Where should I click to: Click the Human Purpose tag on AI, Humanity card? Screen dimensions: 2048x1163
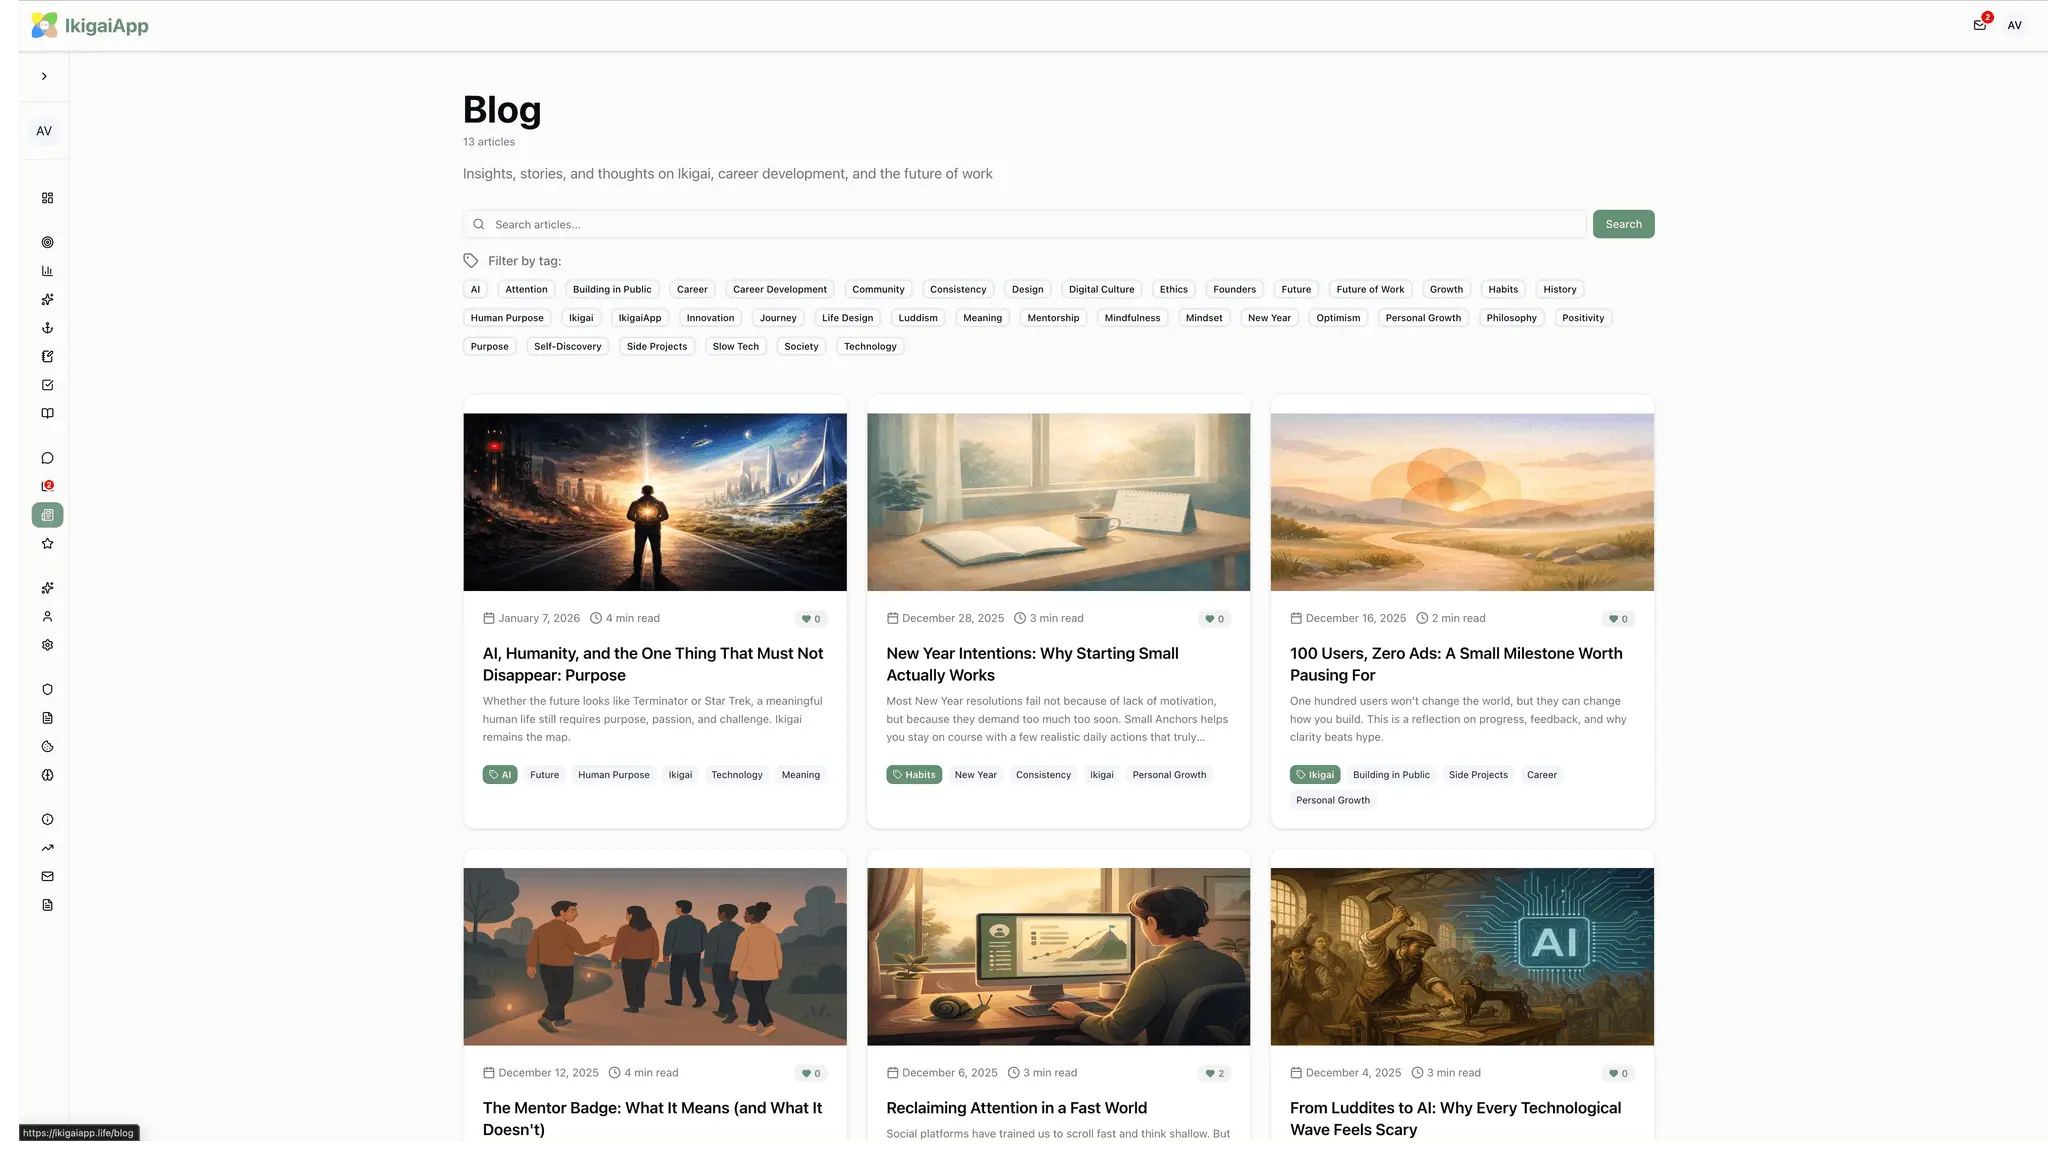613,775
